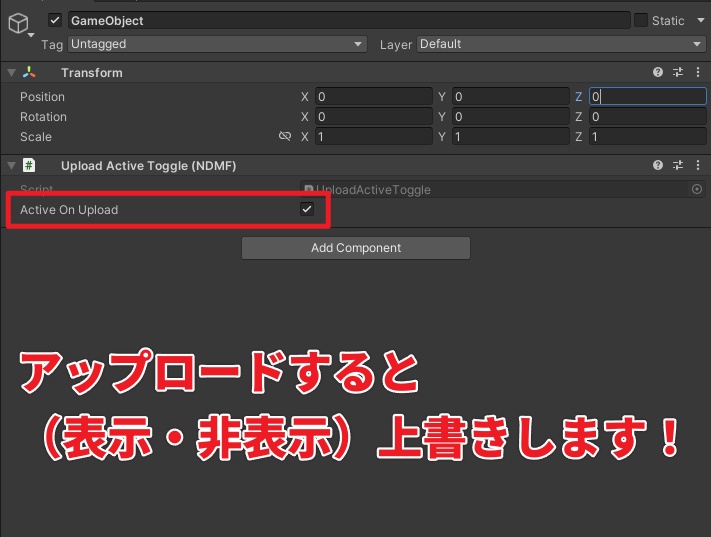Image resolution: width=711 pixels, height=537 pixels.
Task: Click the Rotation X axis label
Action: [x=305, y=117]
